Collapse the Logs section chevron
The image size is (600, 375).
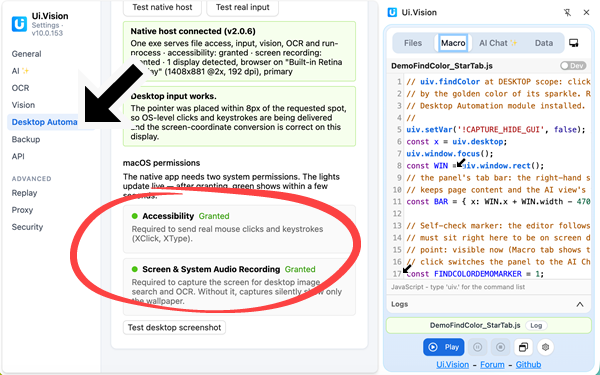click(x=580, y=304)
